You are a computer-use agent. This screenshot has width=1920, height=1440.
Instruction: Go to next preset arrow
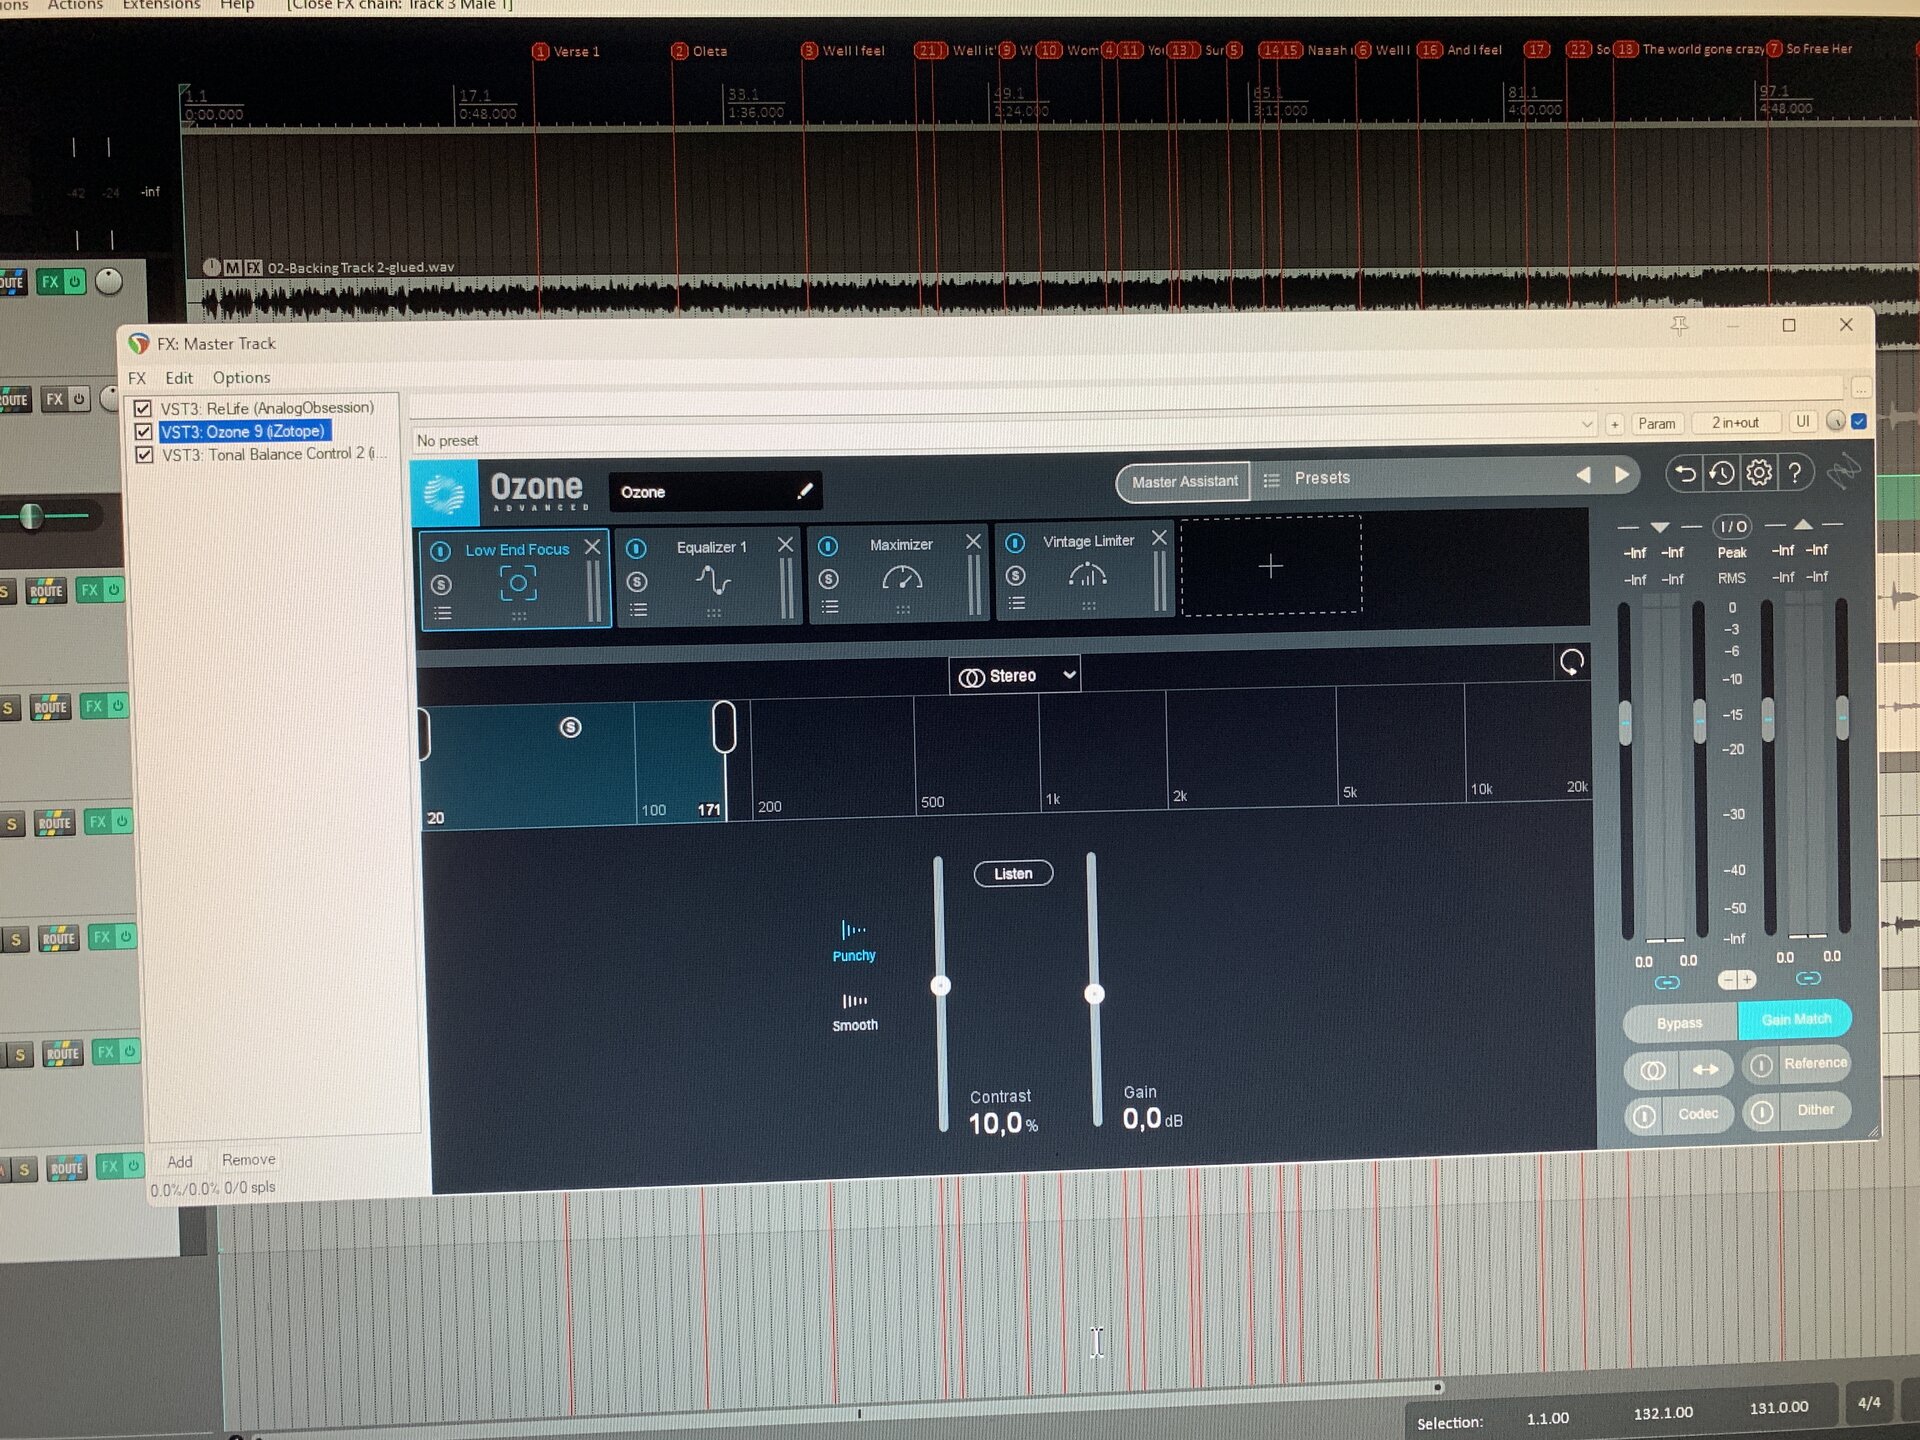[1621, 475]
